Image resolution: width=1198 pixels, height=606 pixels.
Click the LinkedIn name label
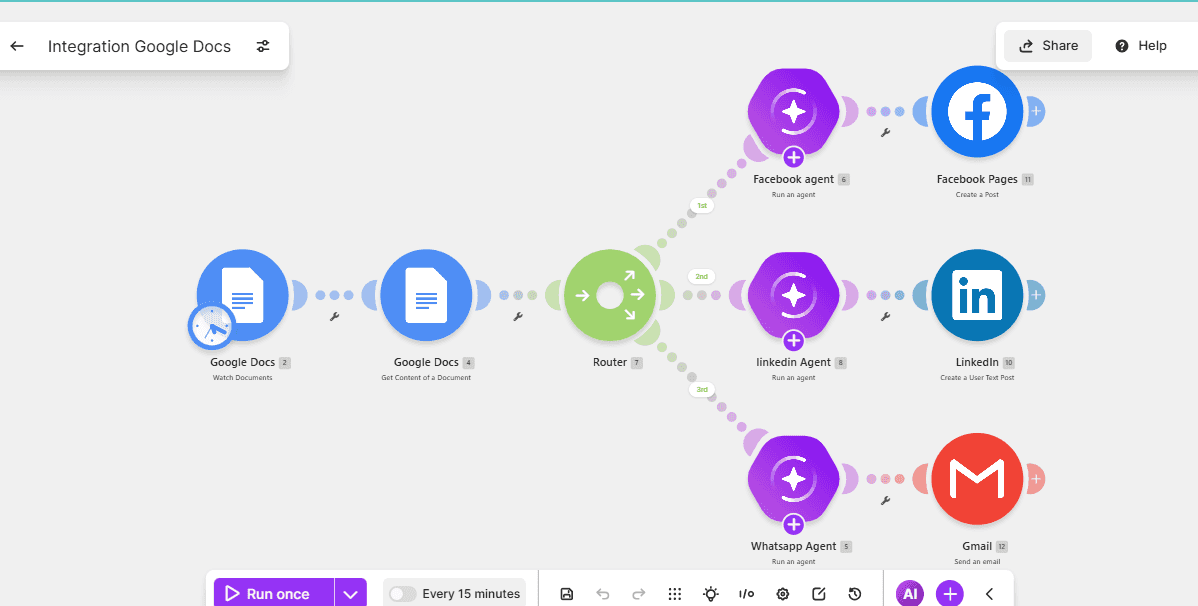coord(977,362)
